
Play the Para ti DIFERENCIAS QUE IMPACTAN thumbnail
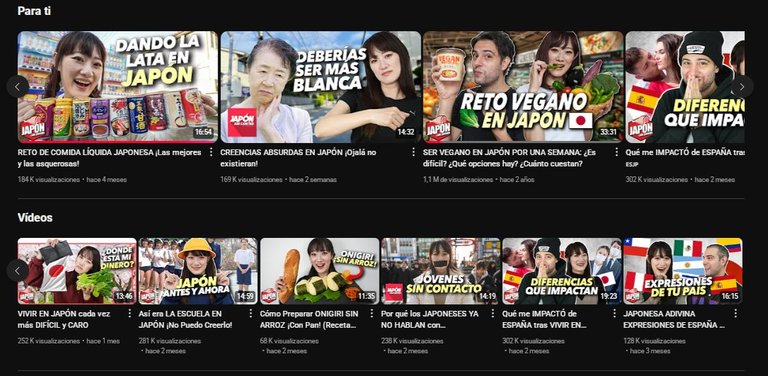click(x=685, y=87)
